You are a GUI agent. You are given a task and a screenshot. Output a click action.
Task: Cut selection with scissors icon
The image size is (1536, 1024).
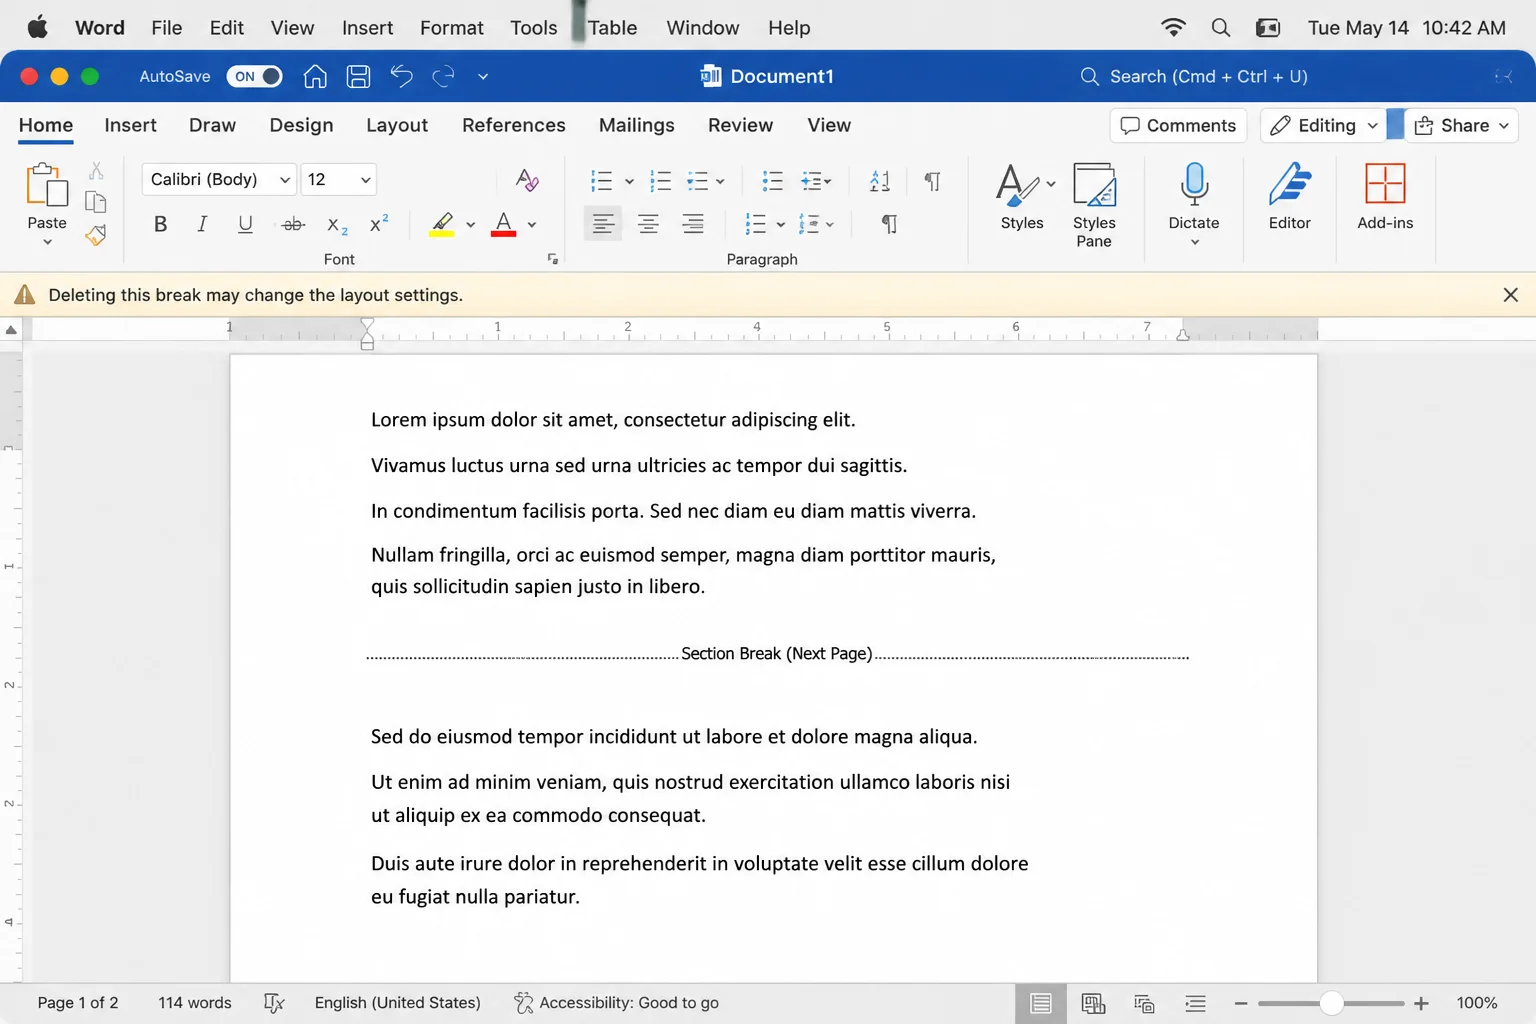coord(96,171)
